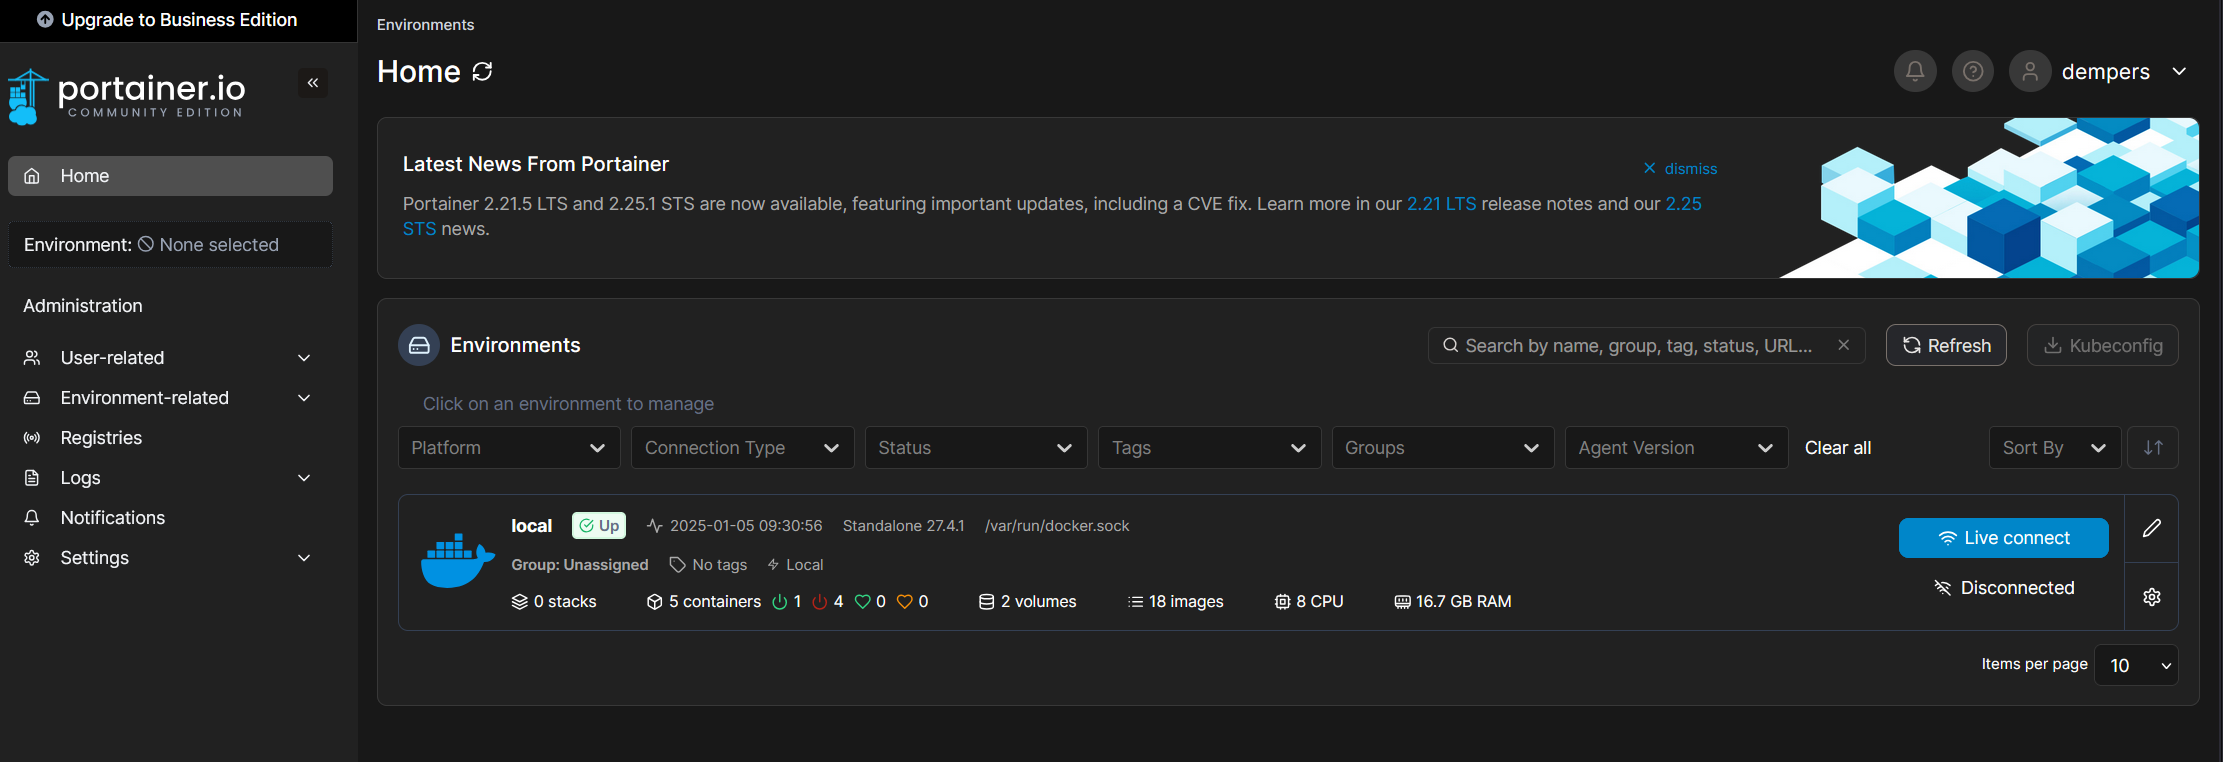
Task: Change the items per page dropdown
Action: (x=2136, y=665)
